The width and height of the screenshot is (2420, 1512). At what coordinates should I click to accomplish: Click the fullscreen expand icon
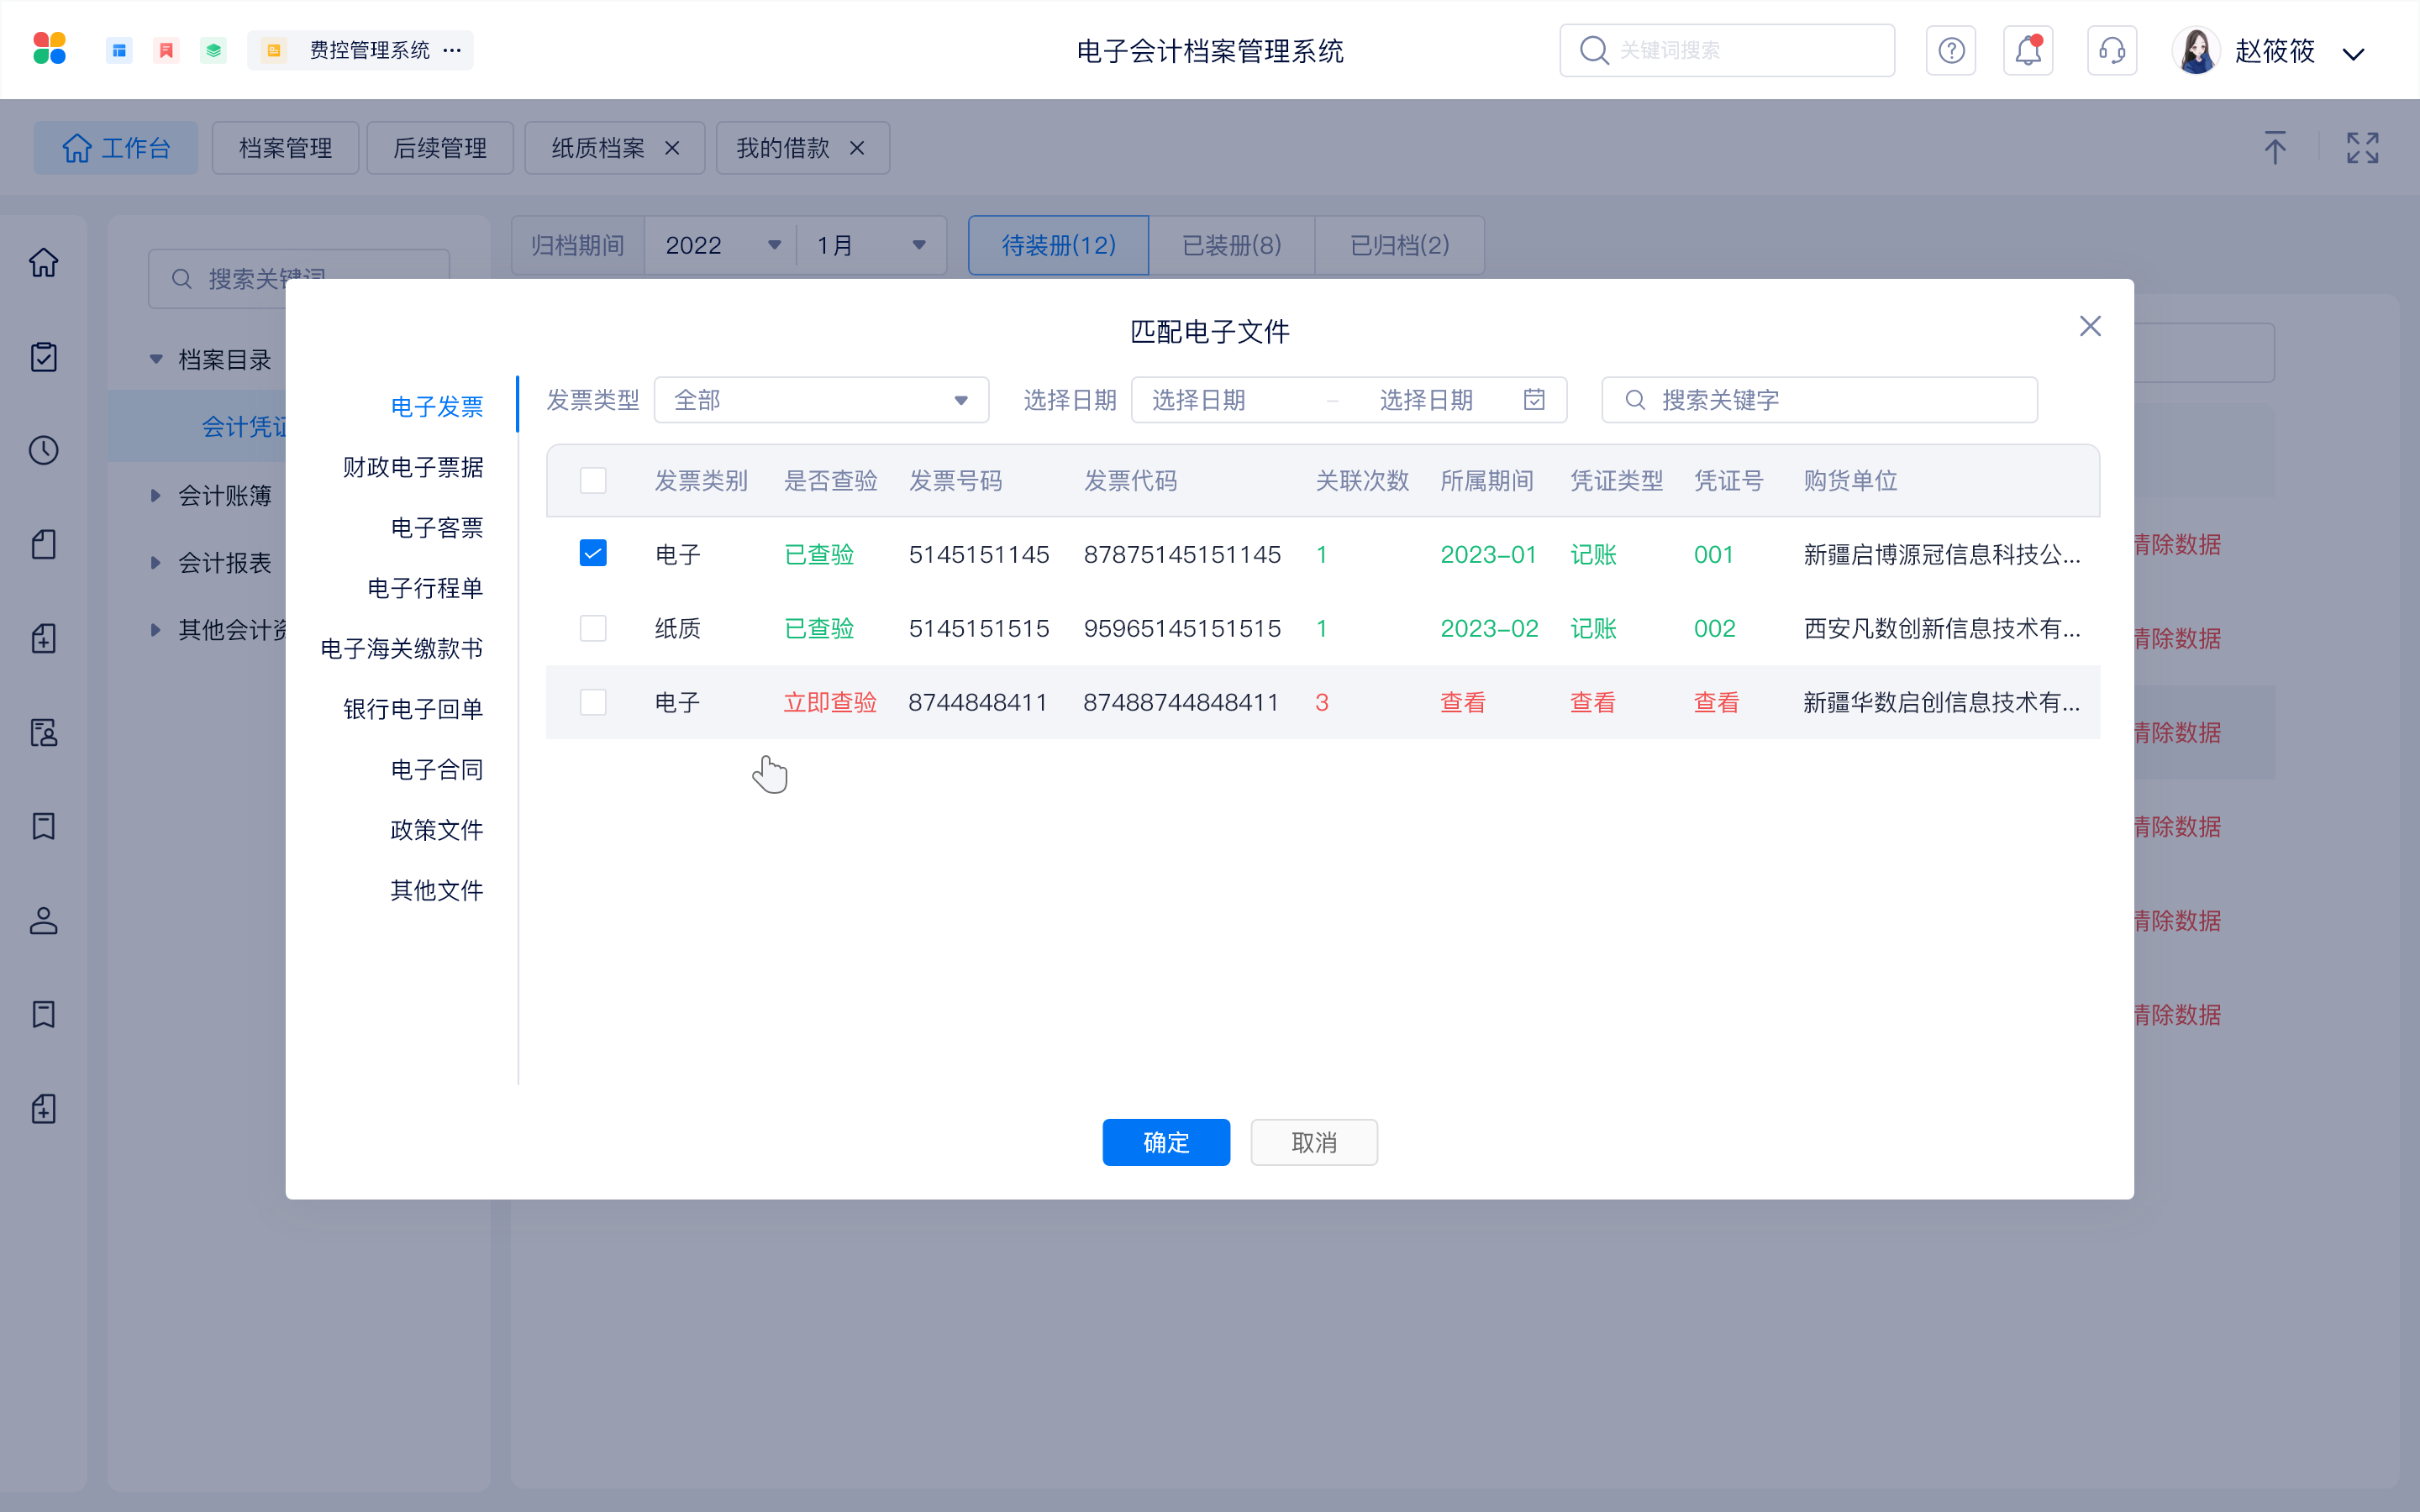click(2363, 148)
